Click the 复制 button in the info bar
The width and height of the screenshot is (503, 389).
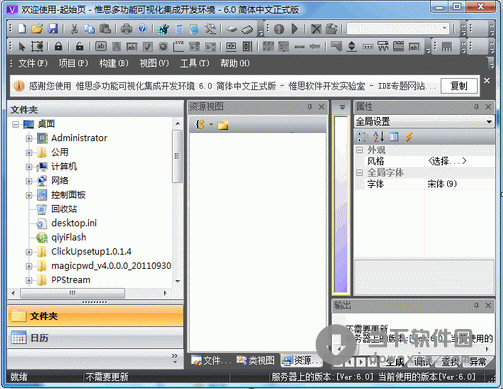459,86
